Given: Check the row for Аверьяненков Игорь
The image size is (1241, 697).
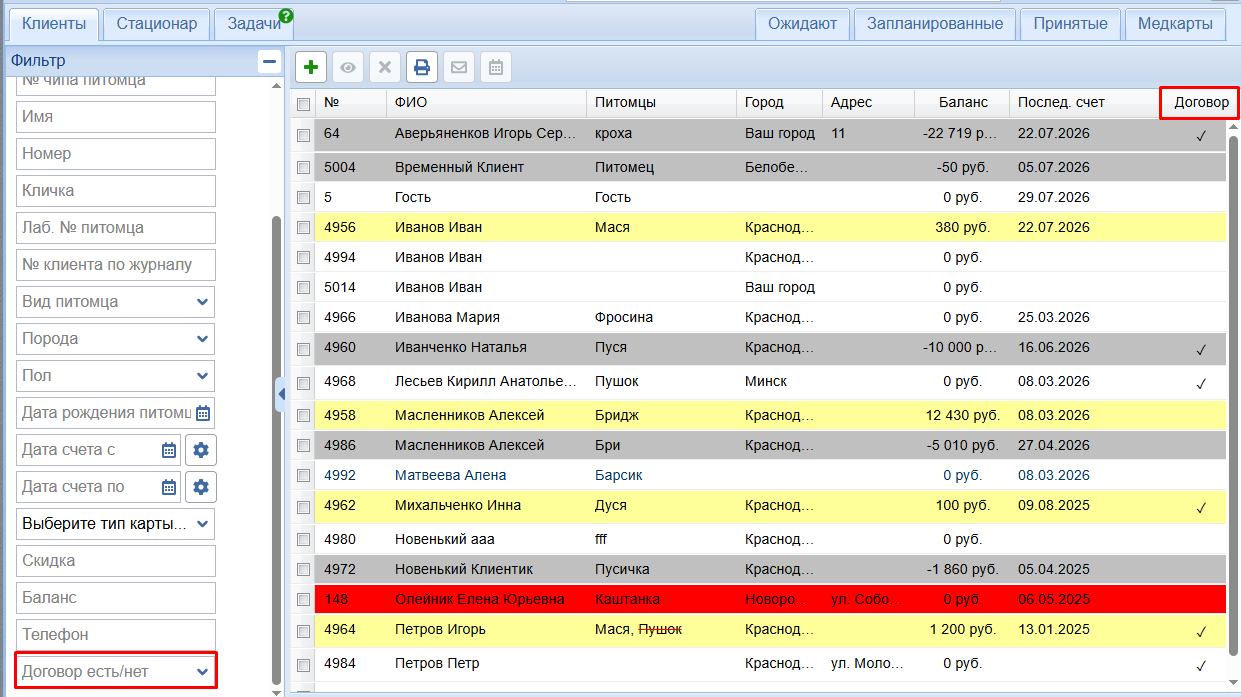Looking at the screenshot, I should coord(304,134).
